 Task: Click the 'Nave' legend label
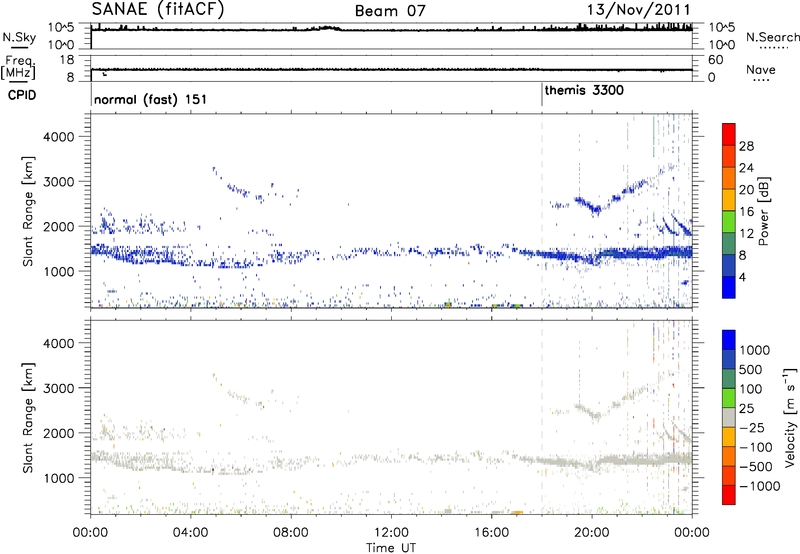pyautogui.click(x=761, y=69)
